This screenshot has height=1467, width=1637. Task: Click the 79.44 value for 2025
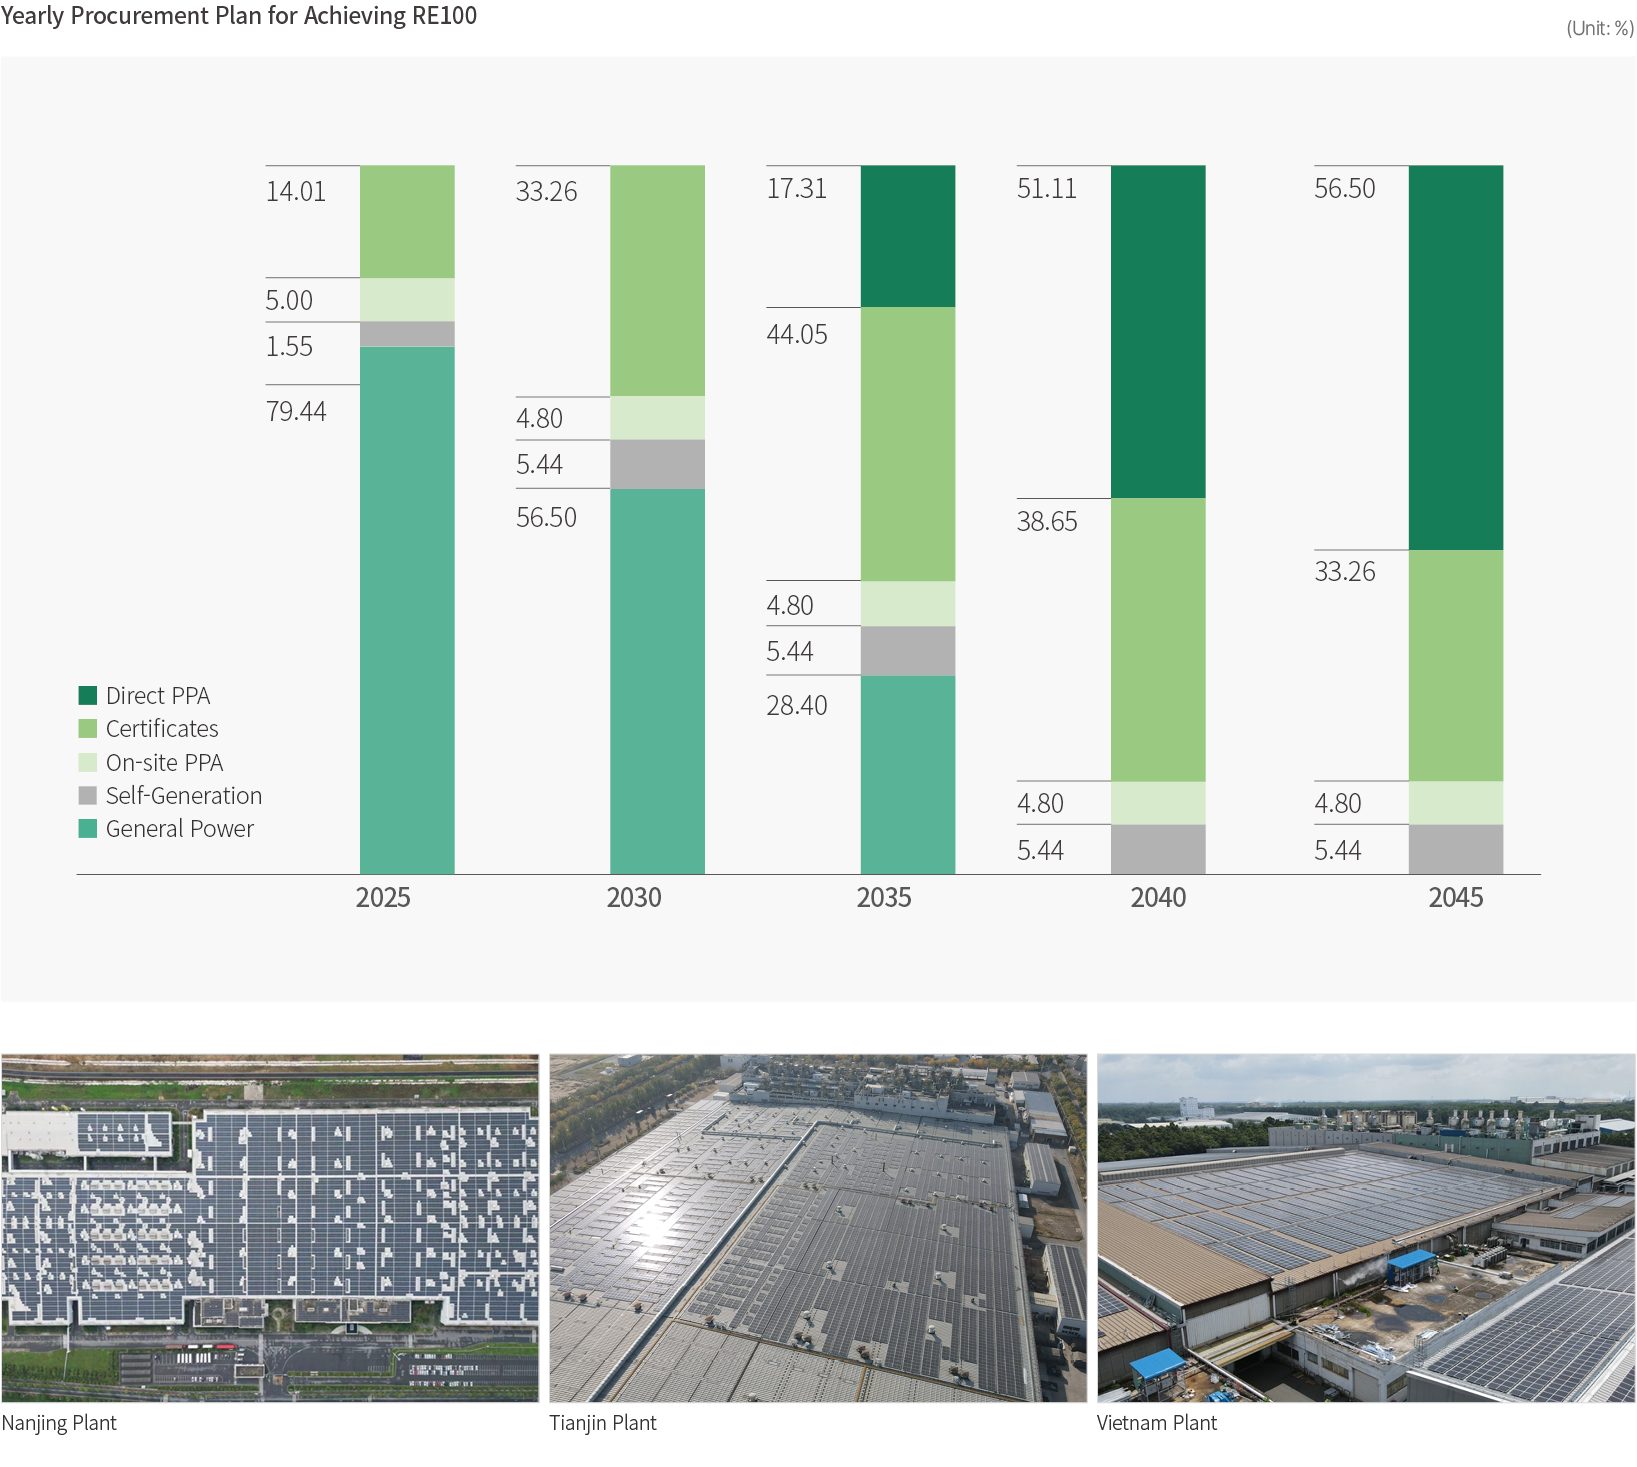[296, 411]
